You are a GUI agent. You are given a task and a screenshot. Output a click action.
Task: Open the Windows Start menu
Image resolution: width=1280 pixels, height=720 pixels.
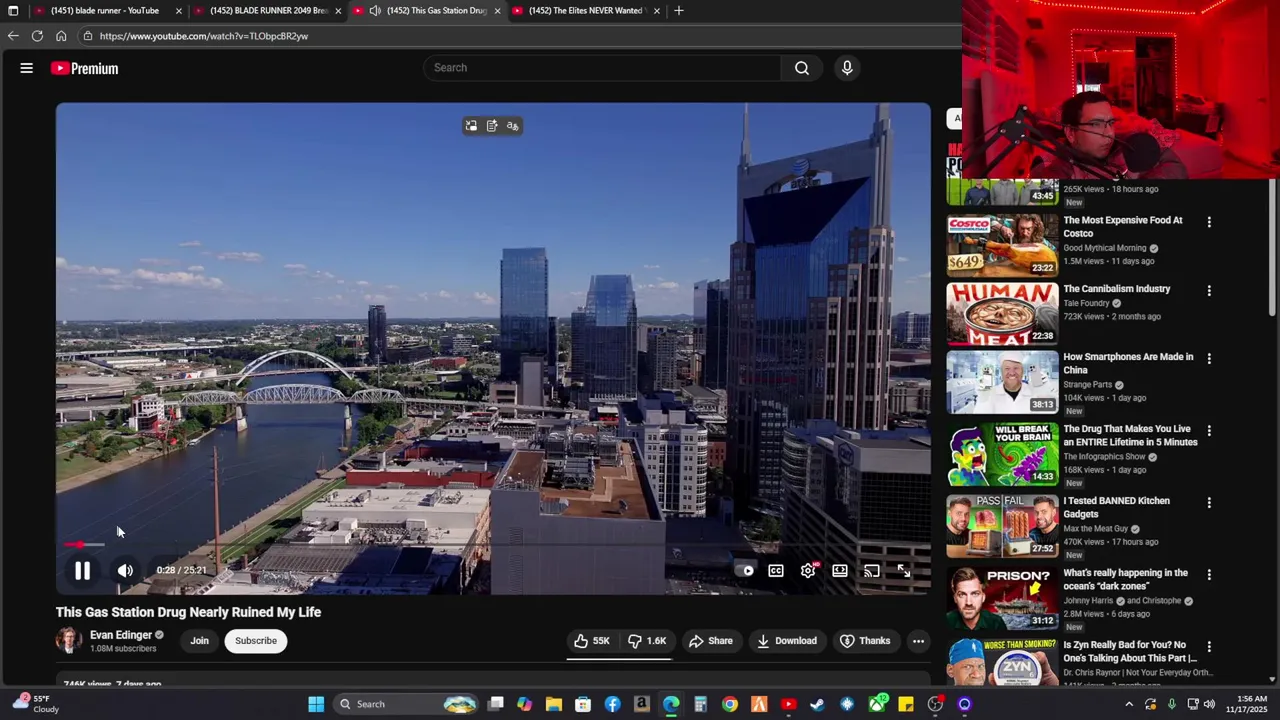point(316,704)
